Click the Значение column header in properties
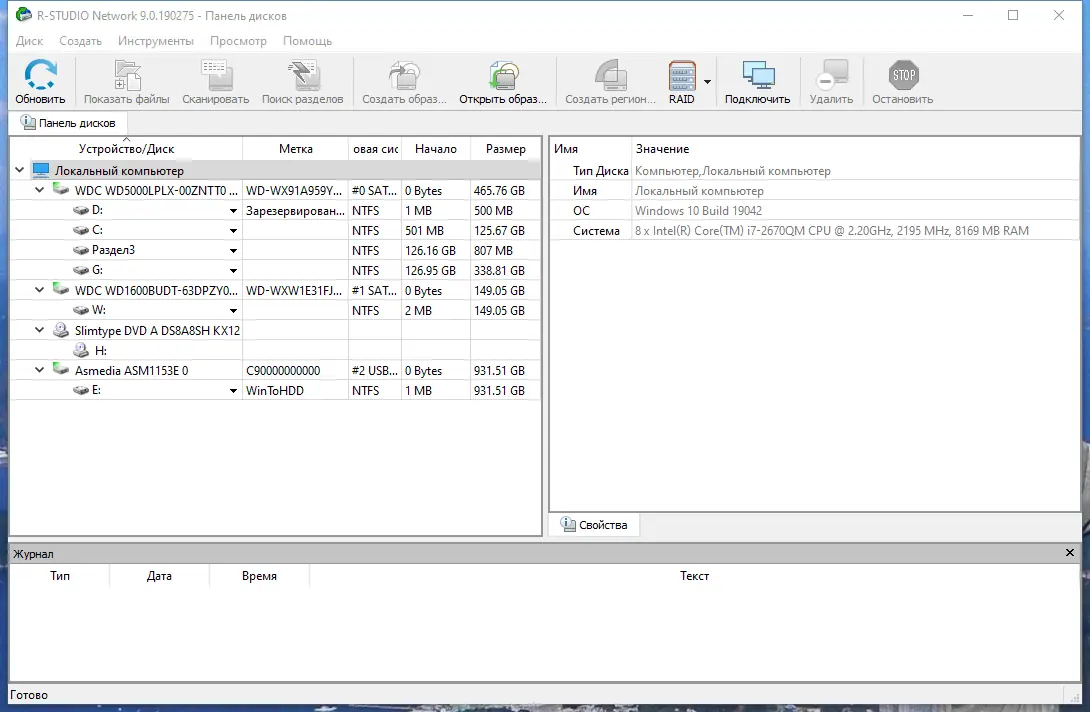The image size is (1090, 712). point(662,149)
